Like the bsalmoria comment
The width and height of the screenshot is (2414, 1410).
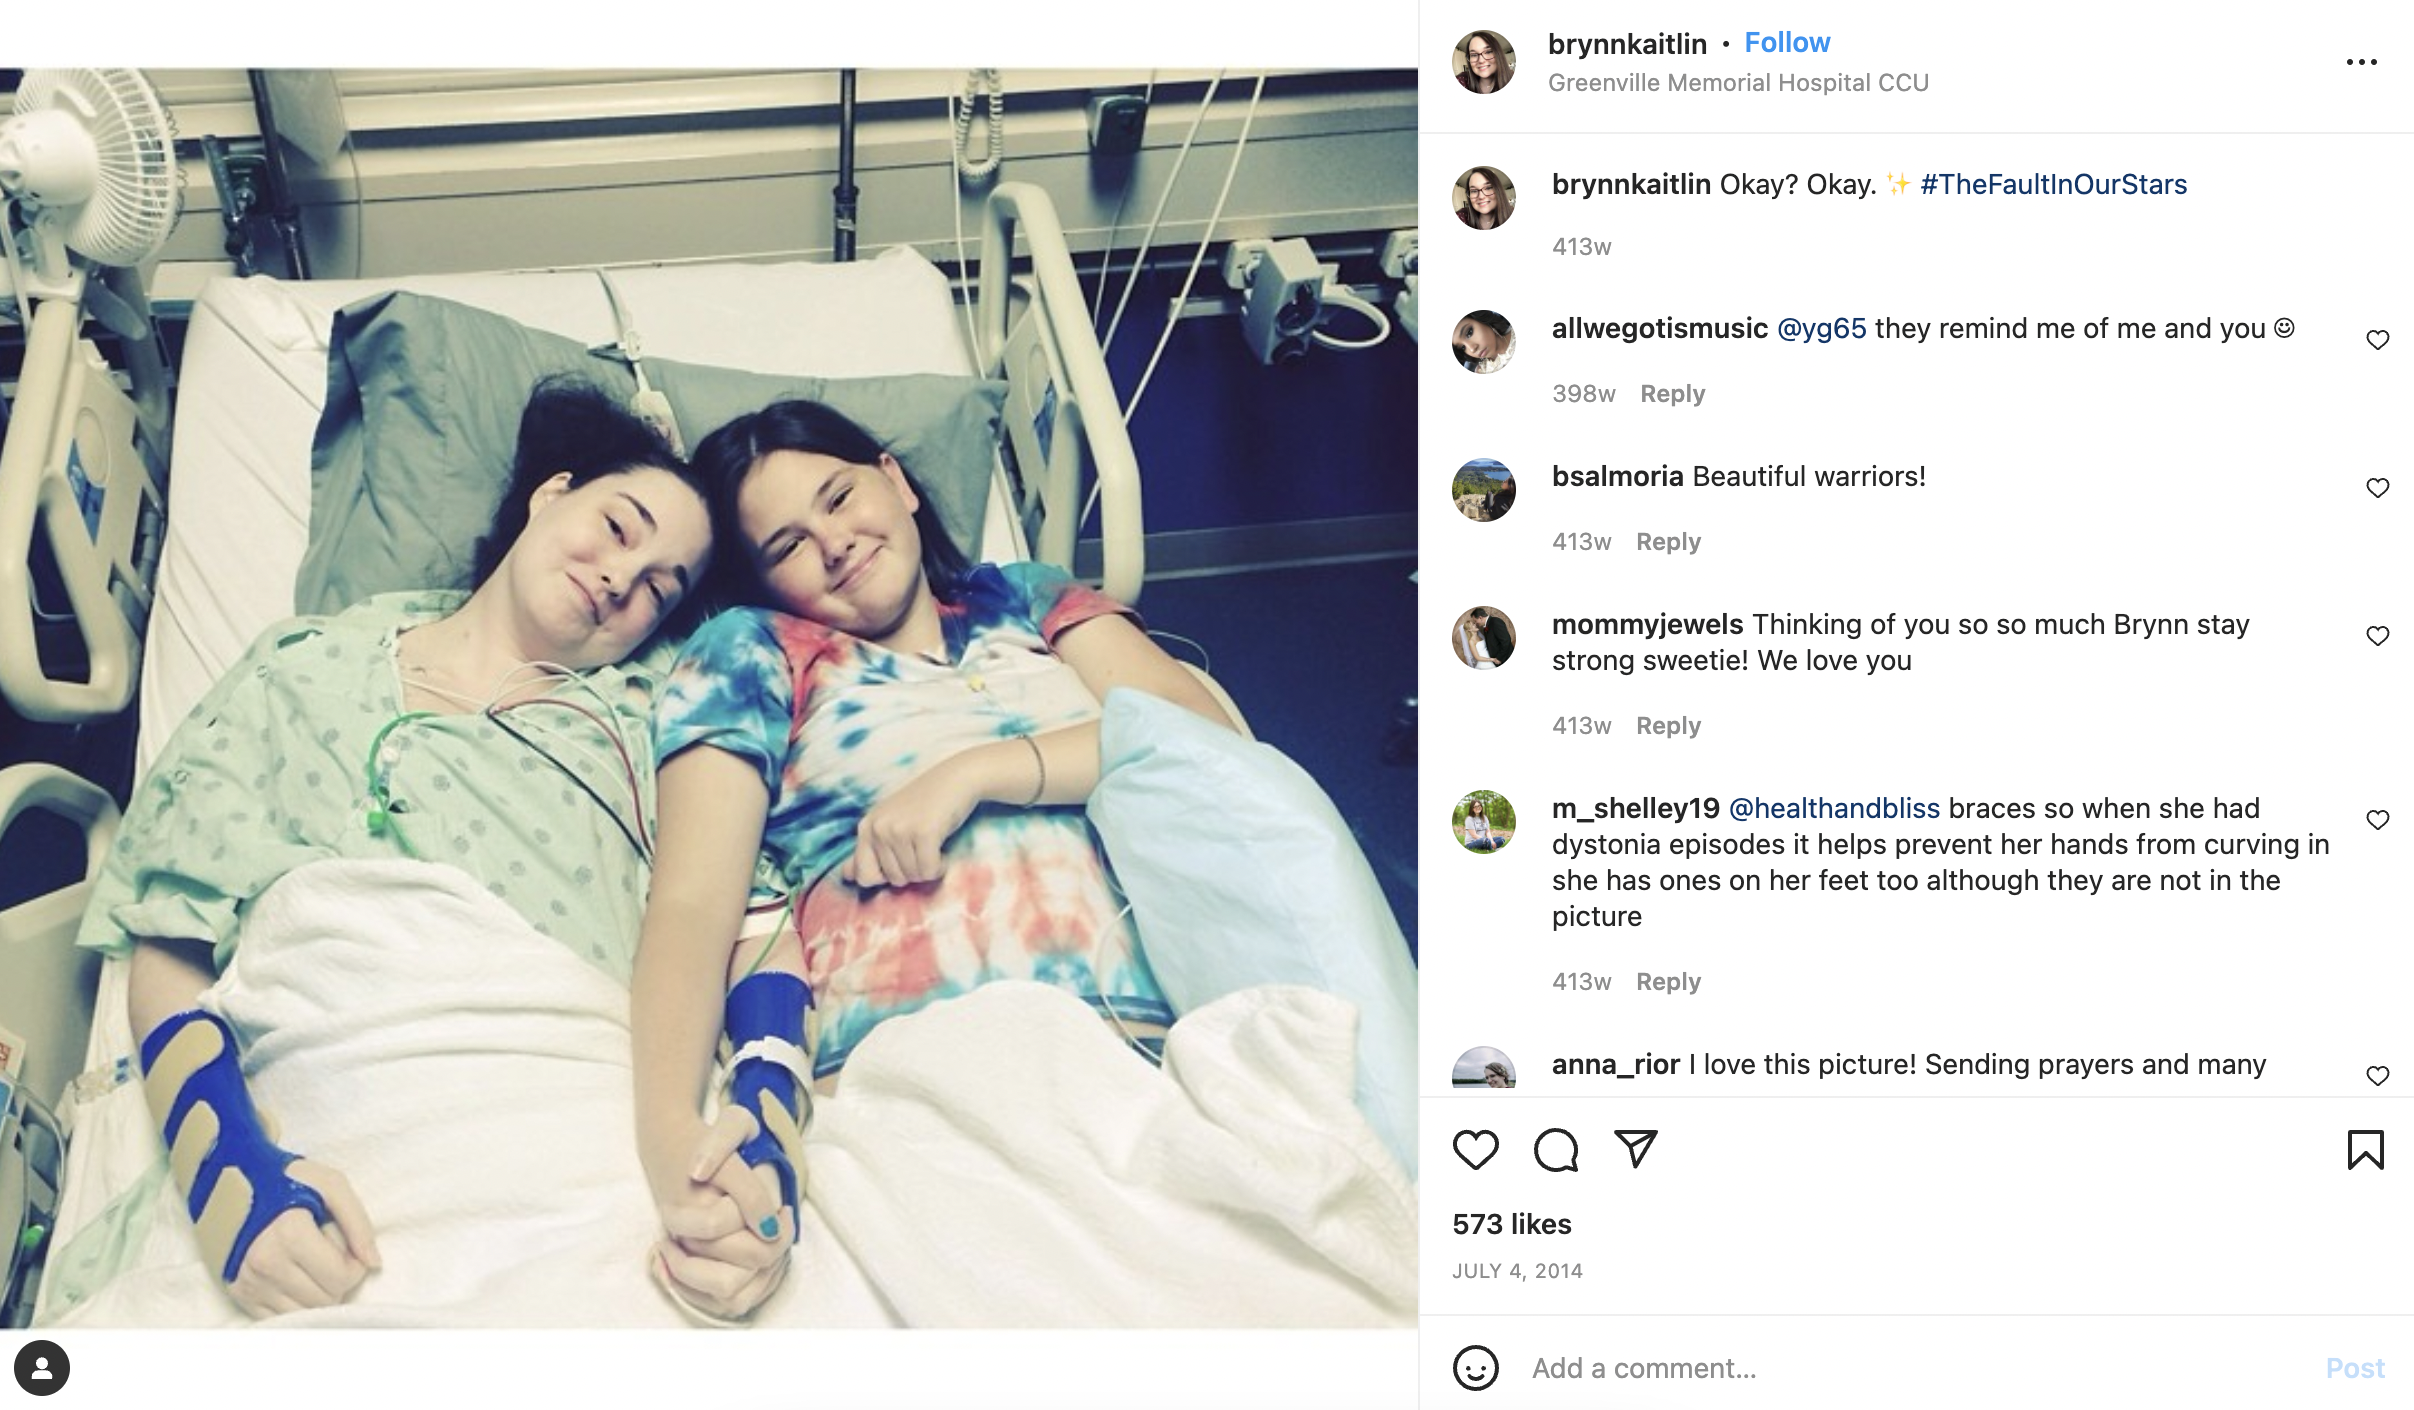pyautogui.click(x=2377, y=488)
